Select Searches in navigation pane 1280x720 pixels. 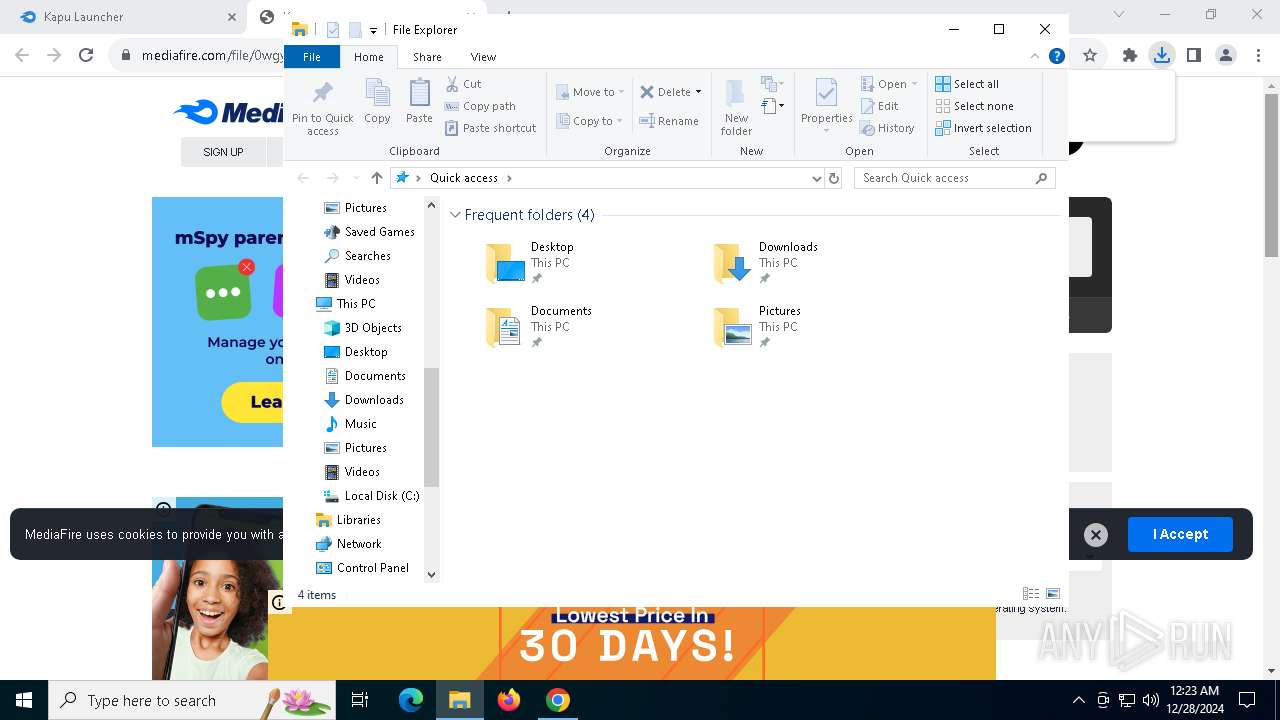point(357,256)
